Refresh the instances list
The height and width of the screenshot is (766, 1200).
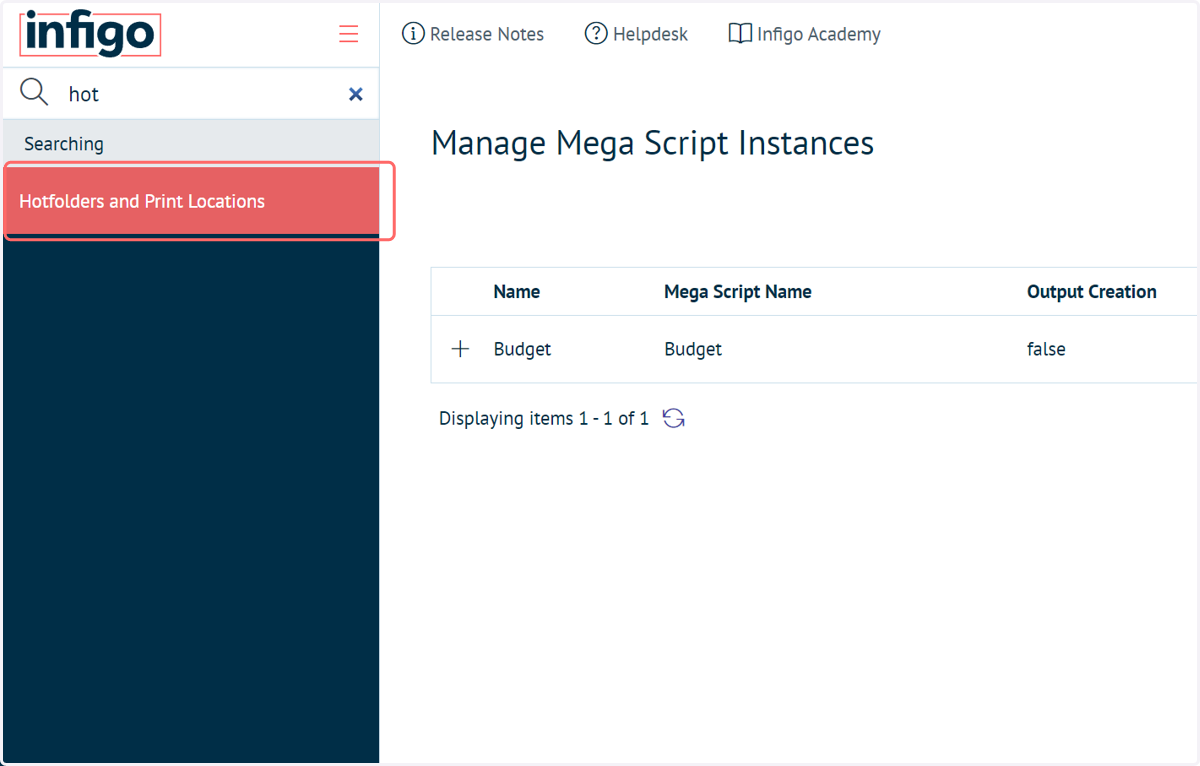coord(674,418)
